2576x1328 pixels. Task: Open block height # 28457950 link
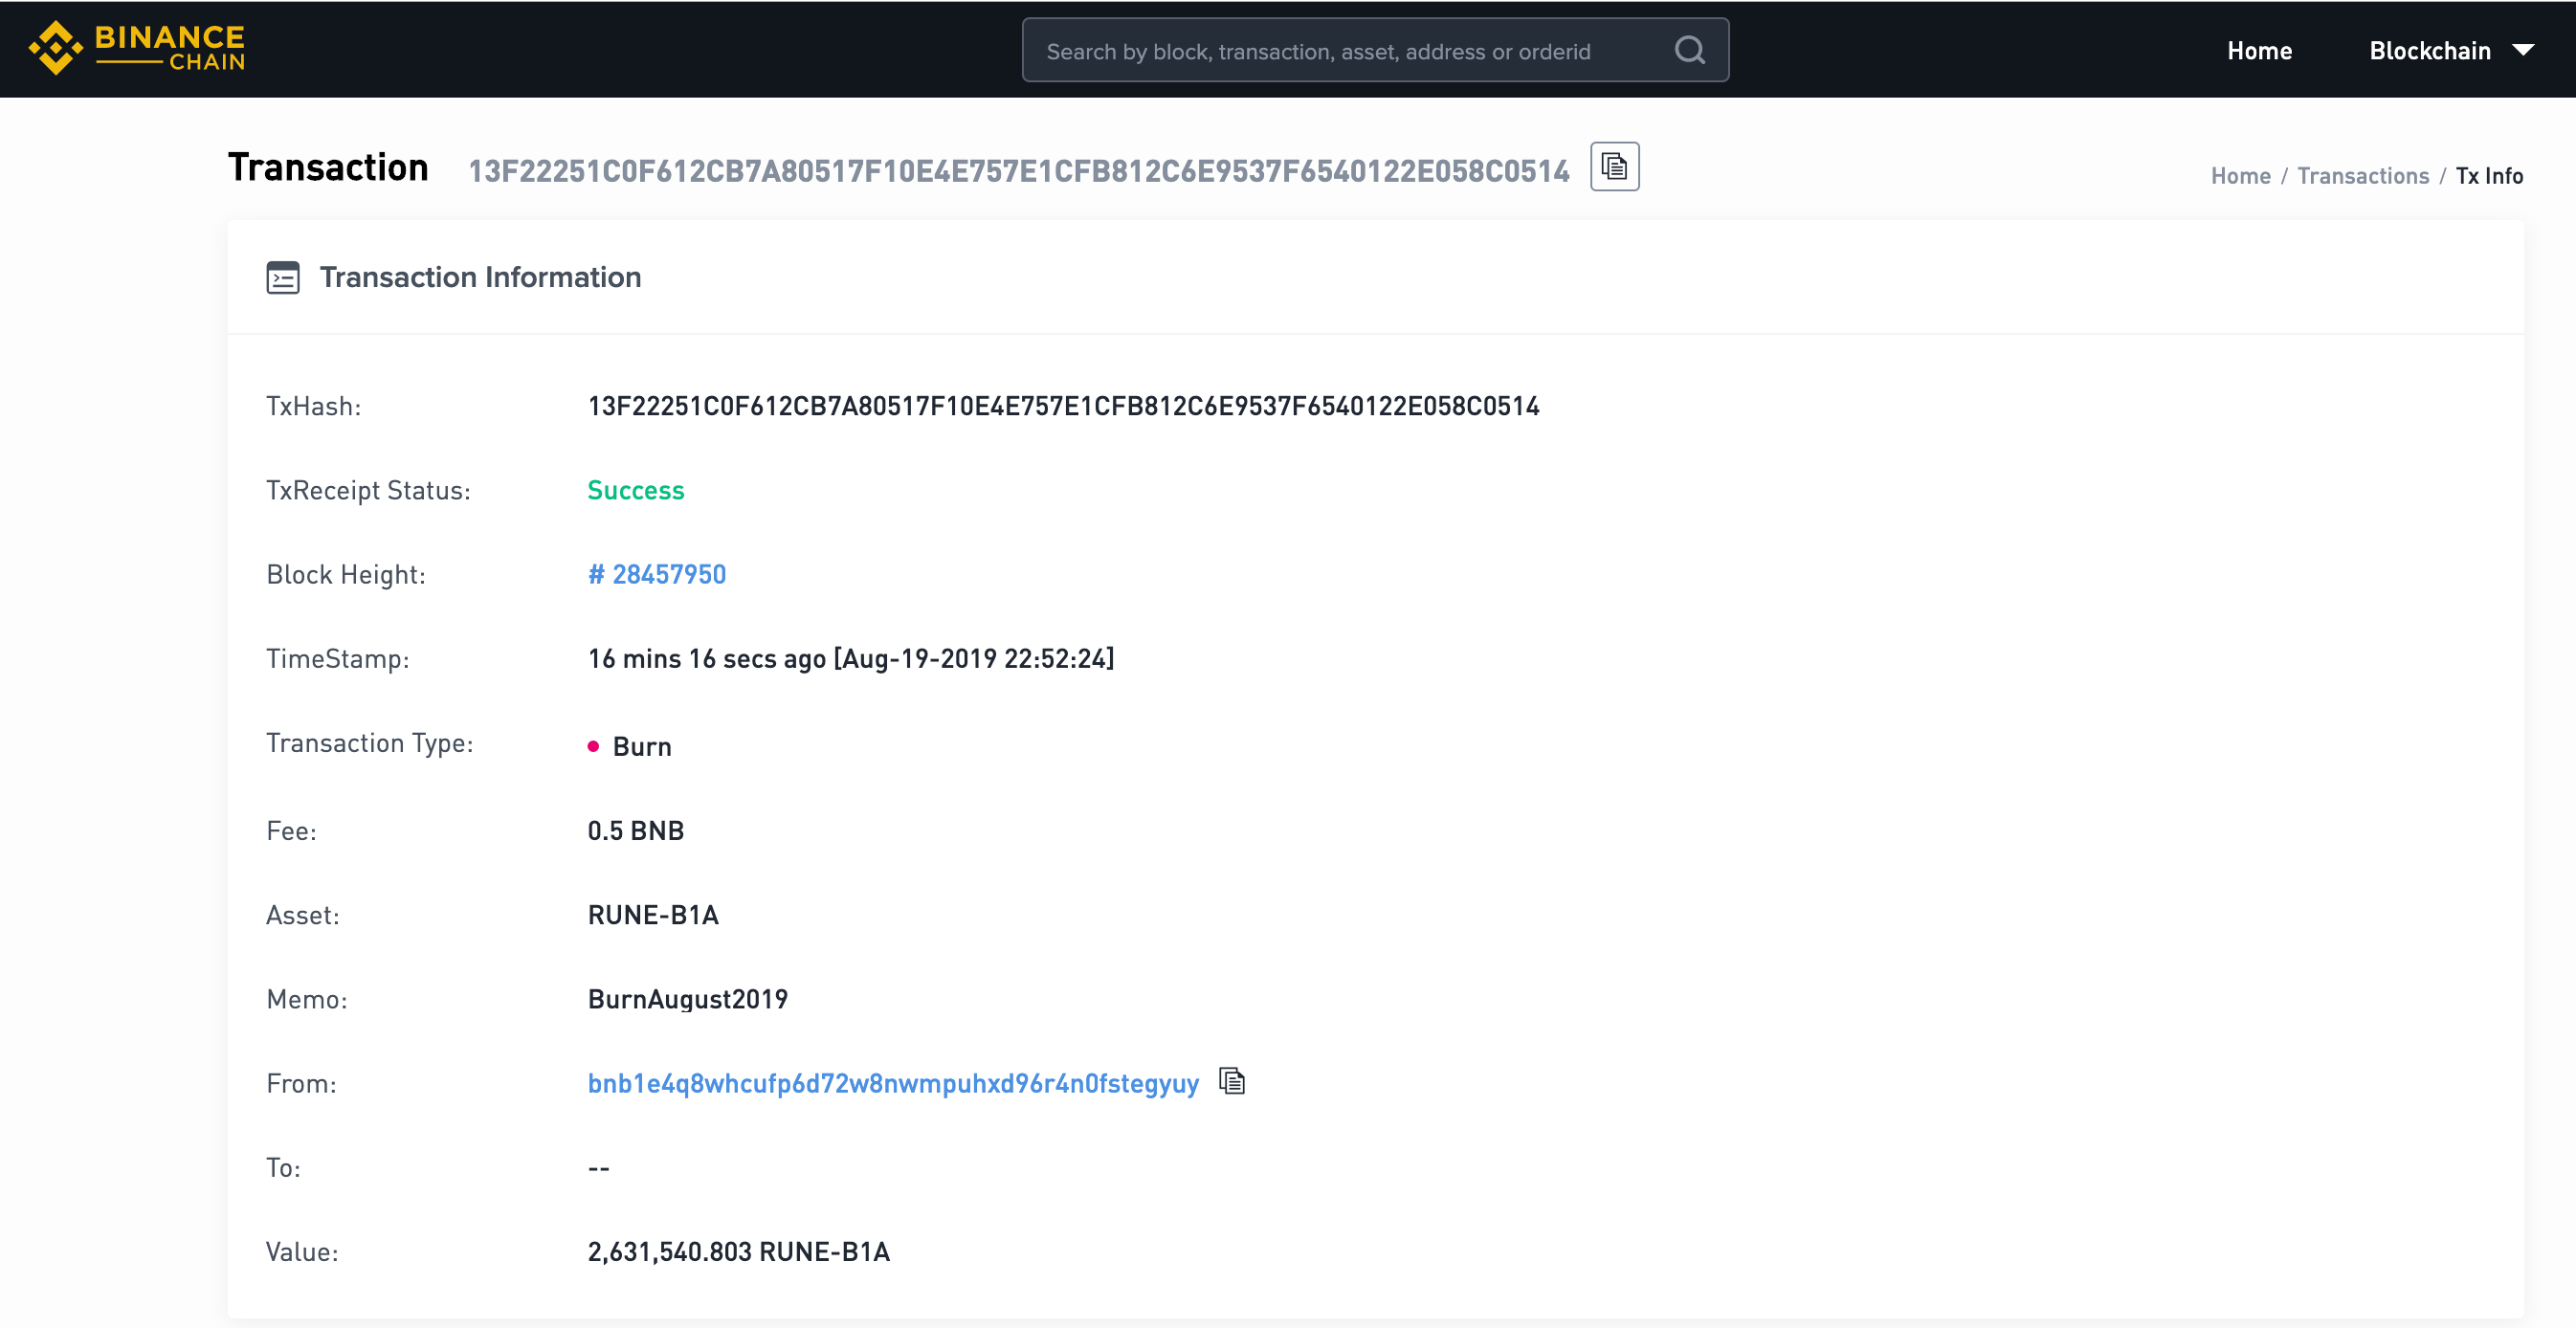(657, 574)
